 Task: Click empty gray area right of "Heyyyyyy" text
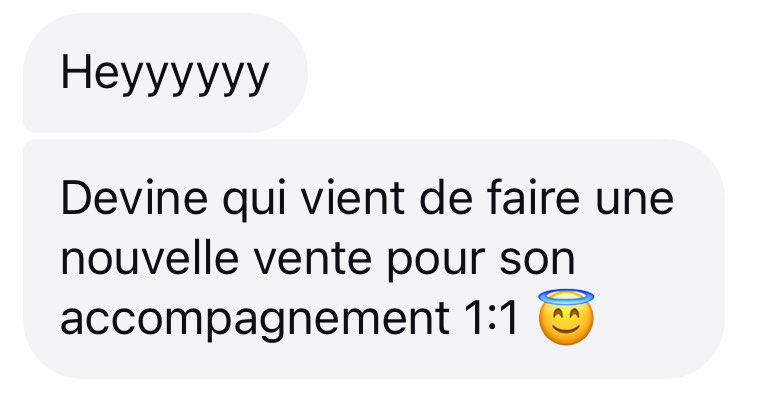(288, 72)
